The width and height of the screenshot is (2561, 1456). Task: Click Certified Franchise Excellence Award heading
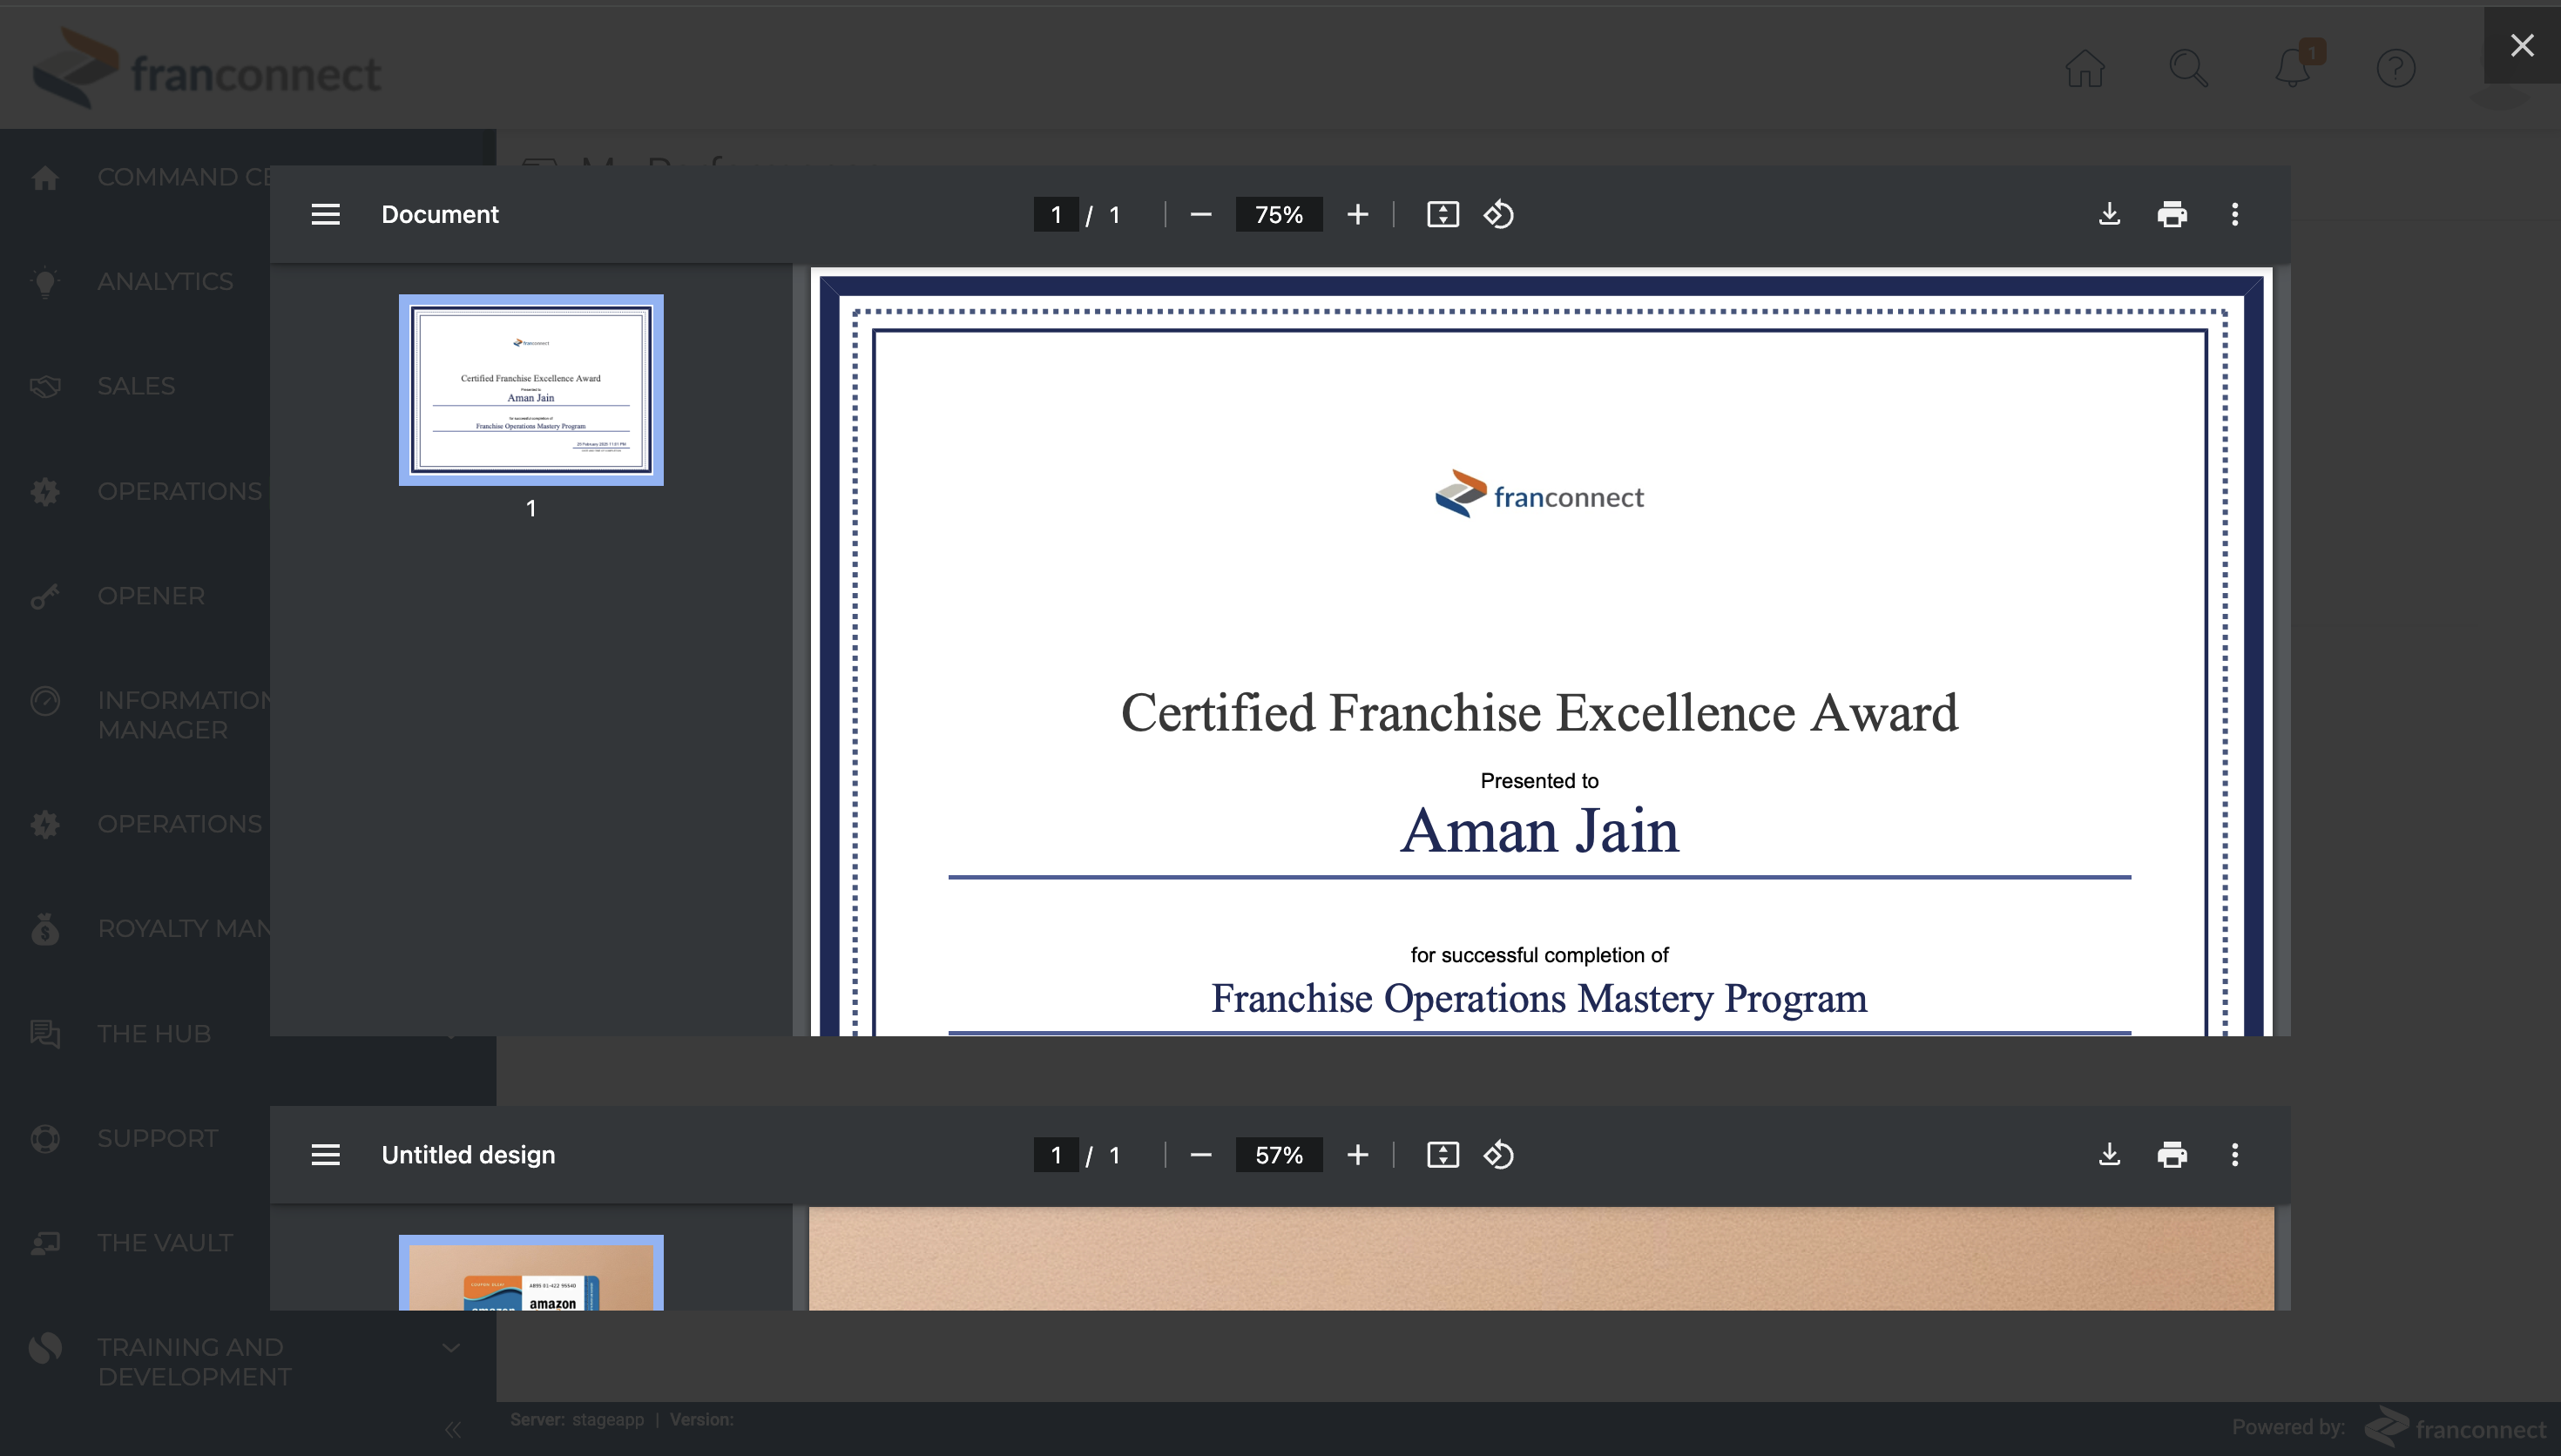point(1539,713)
